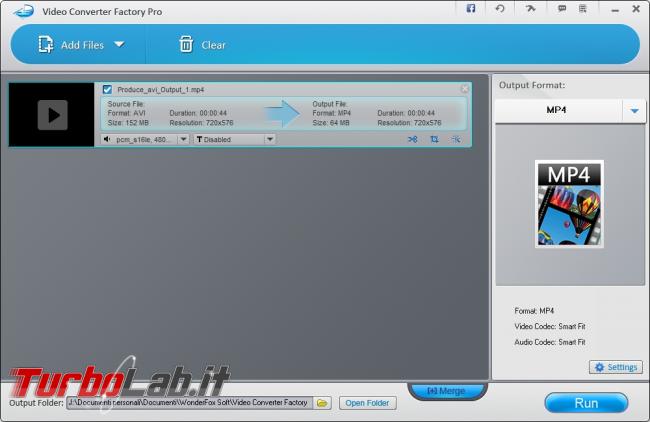This screenshot has height=422, width=650.
Task: Select the file name Produce_avi_Output_1.mp4
Action: [x=160, y=90]
